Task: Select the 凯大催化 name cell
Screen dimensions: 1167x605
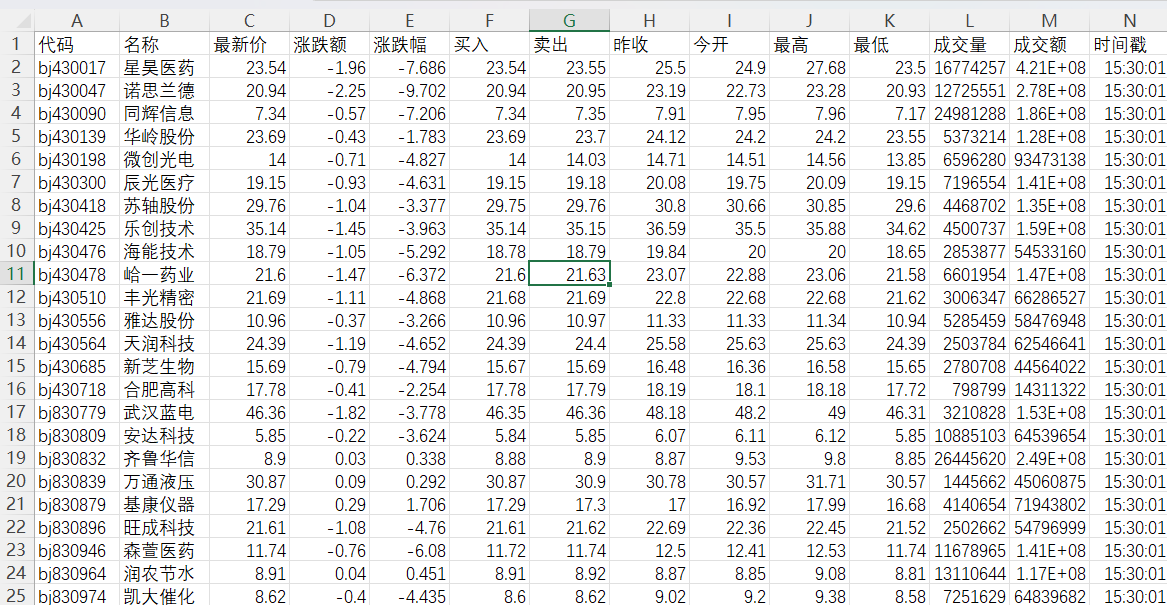Action: [x=164, y=595]
